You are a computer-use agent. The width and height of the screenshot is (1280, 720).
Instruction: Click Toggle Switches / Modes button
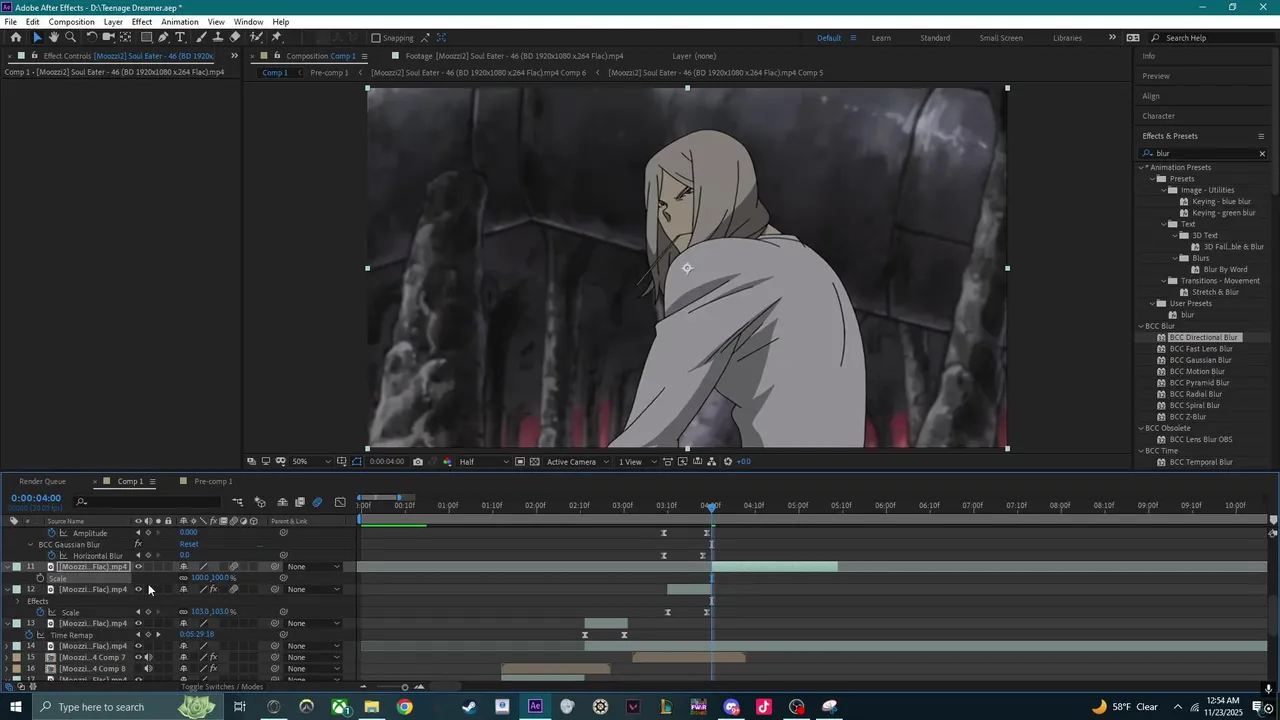[222, 687]
